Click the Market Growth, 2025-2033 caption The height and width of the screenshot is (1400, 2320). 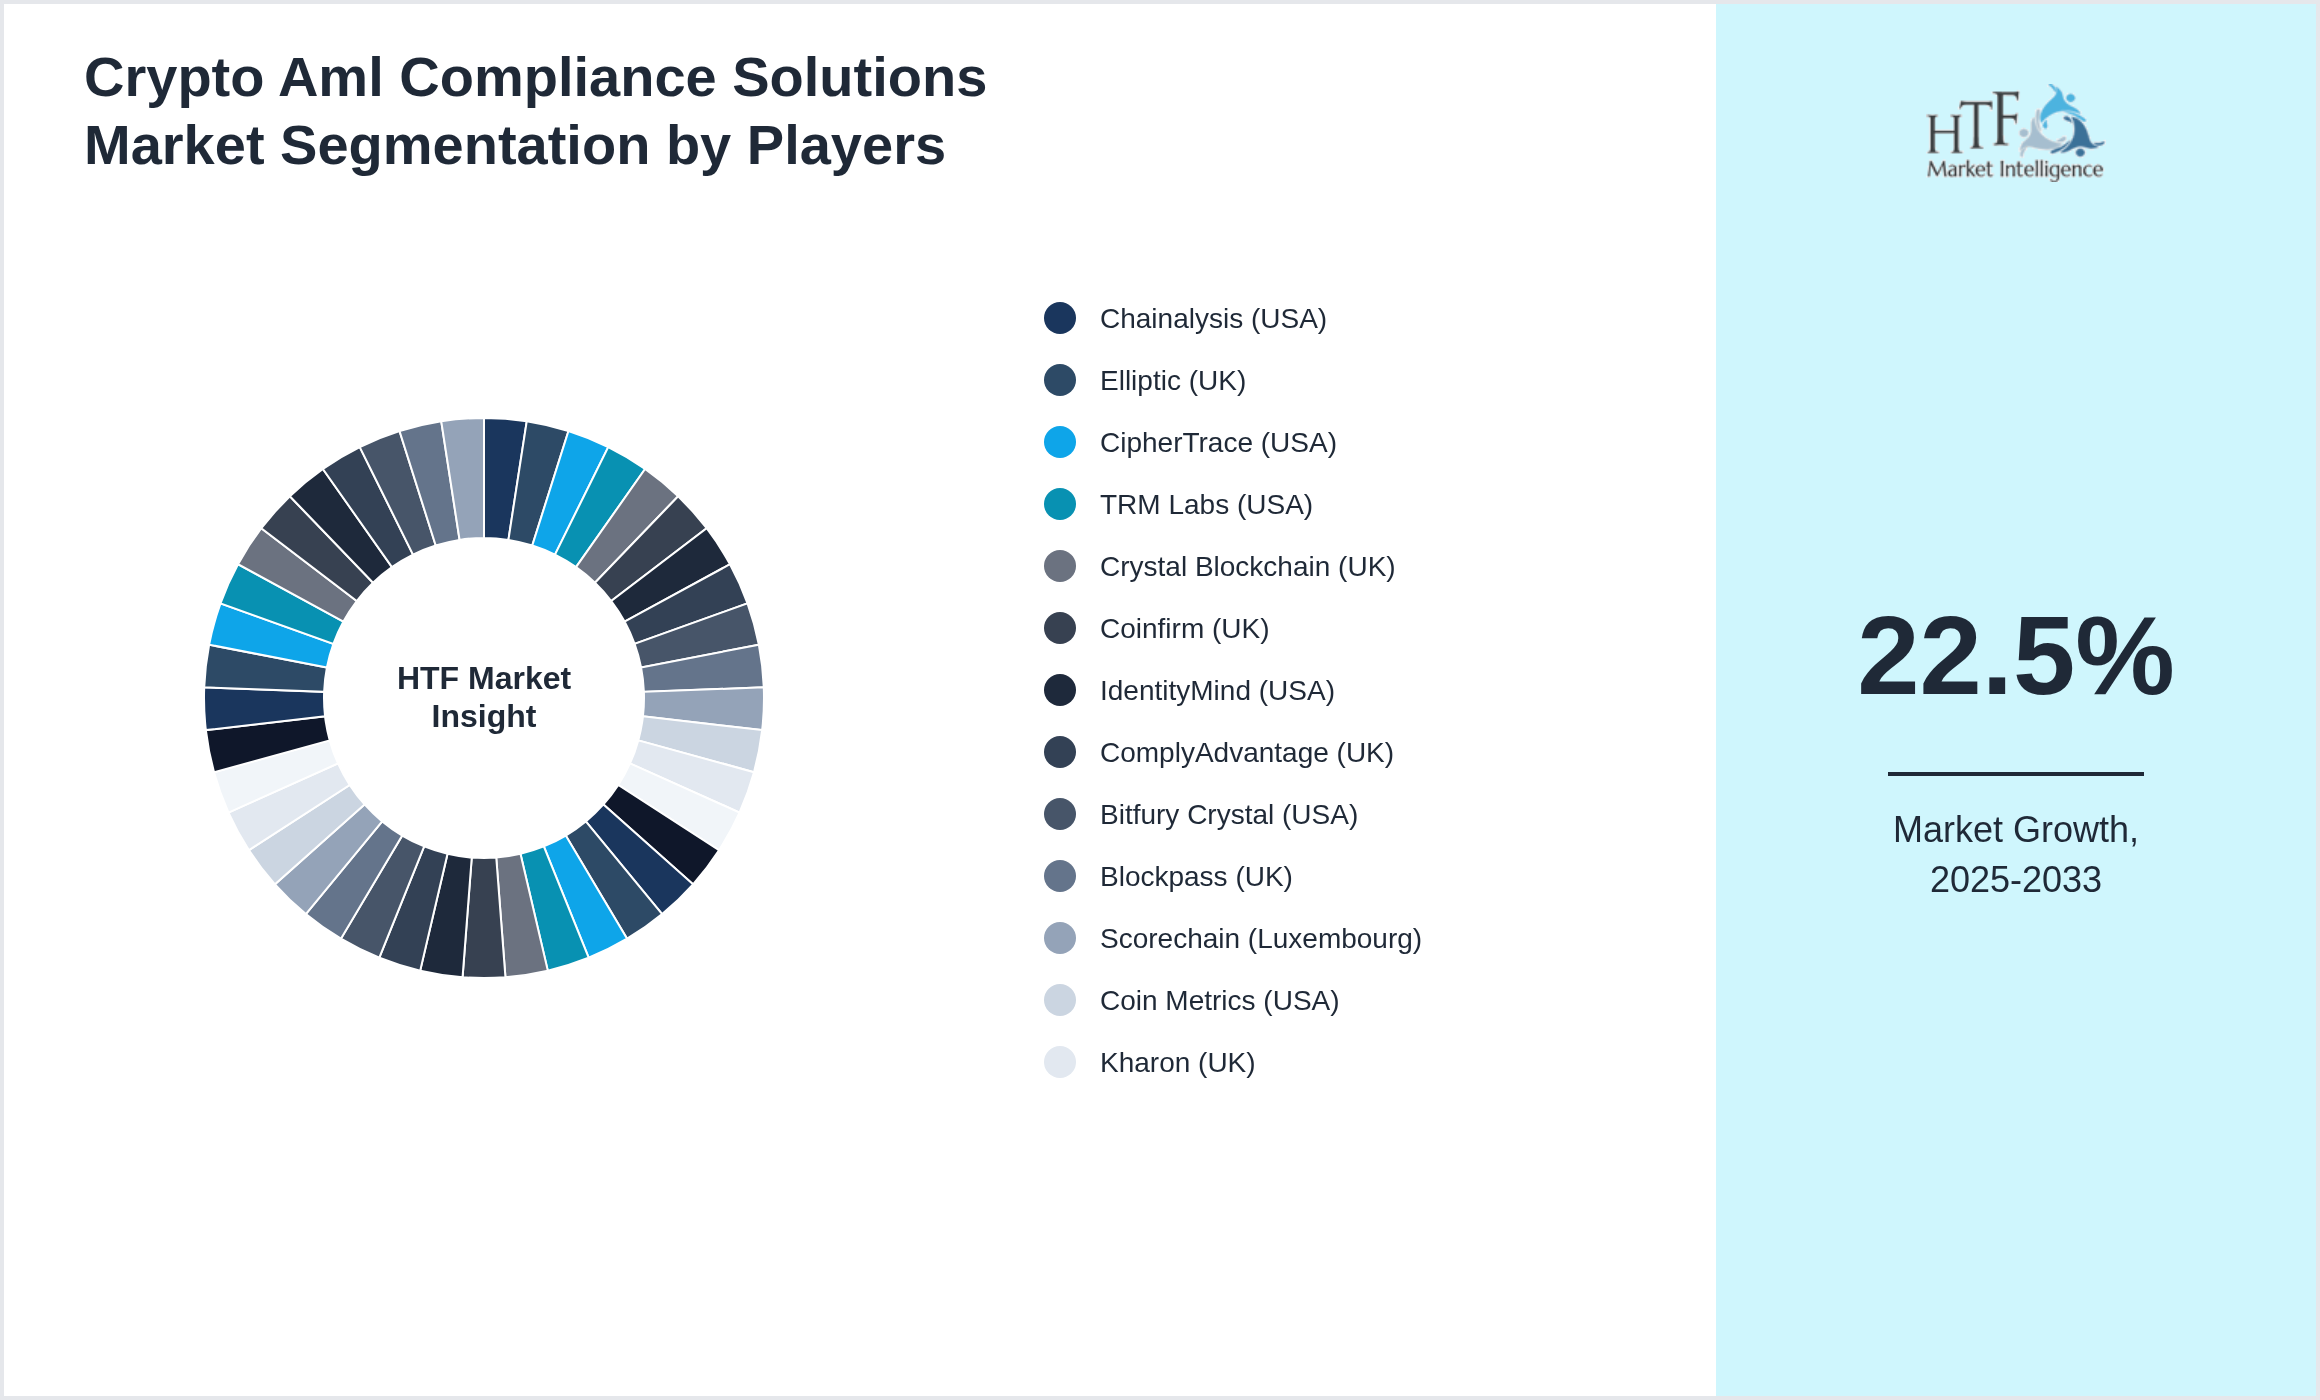point(2015,854)
